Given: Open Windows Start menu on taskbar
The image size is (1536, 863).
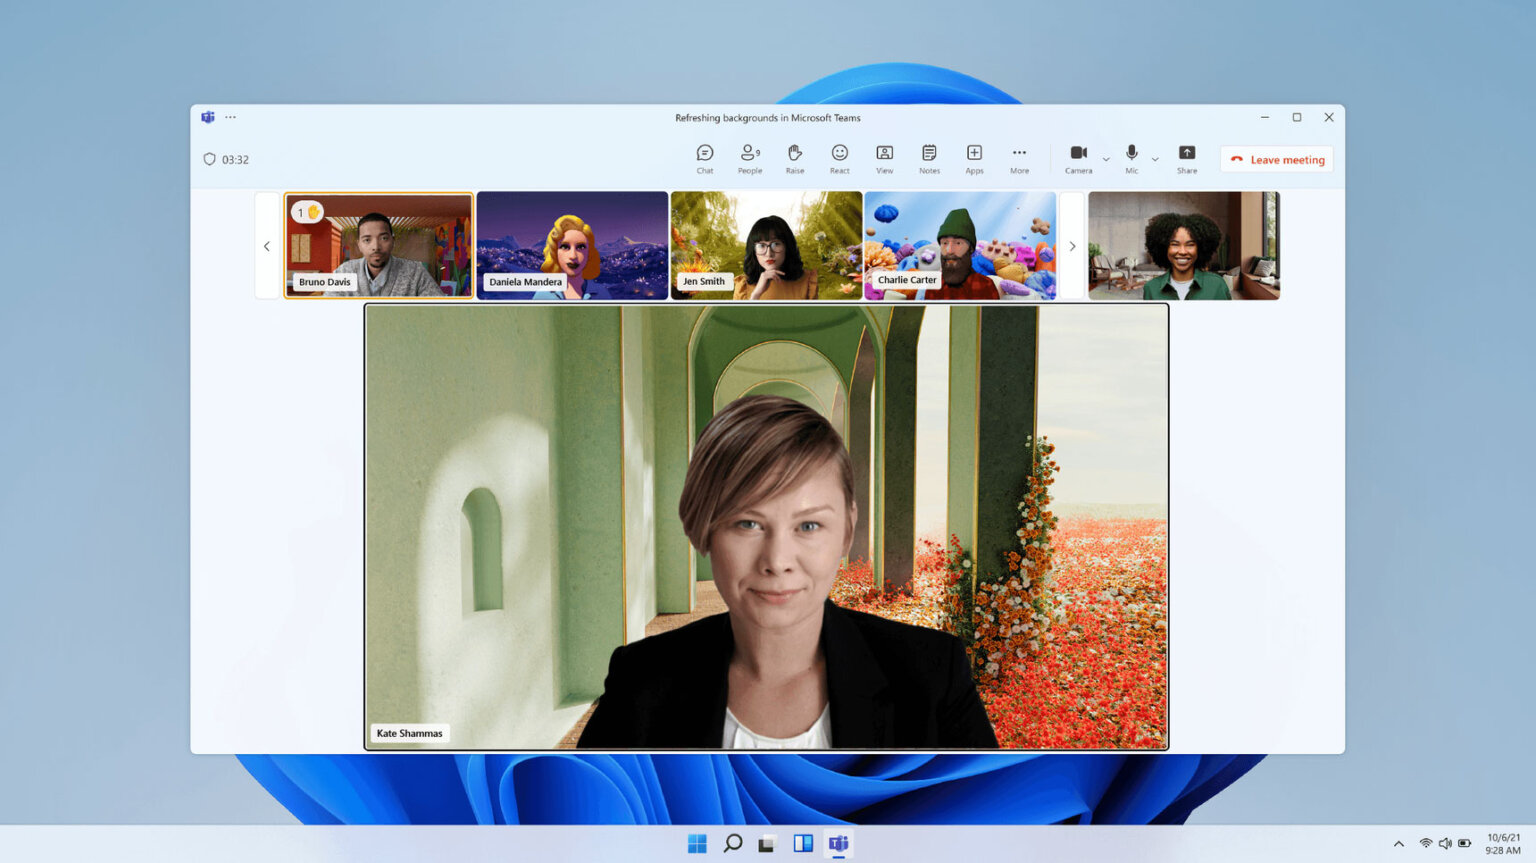Looking at the screenshot, I should pos(697,843).
